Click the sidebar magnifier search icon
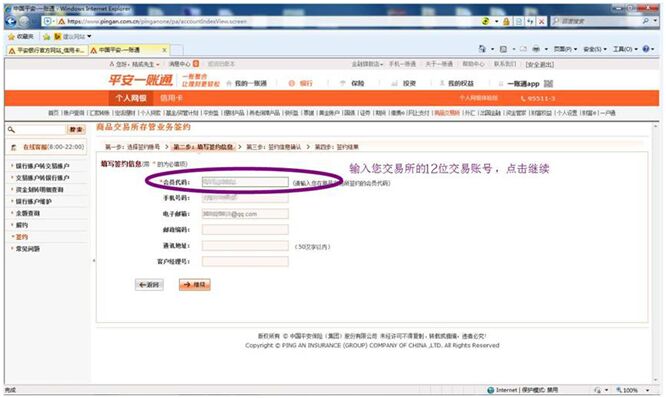This screenshot has height=398, width=666. point(11,130)
